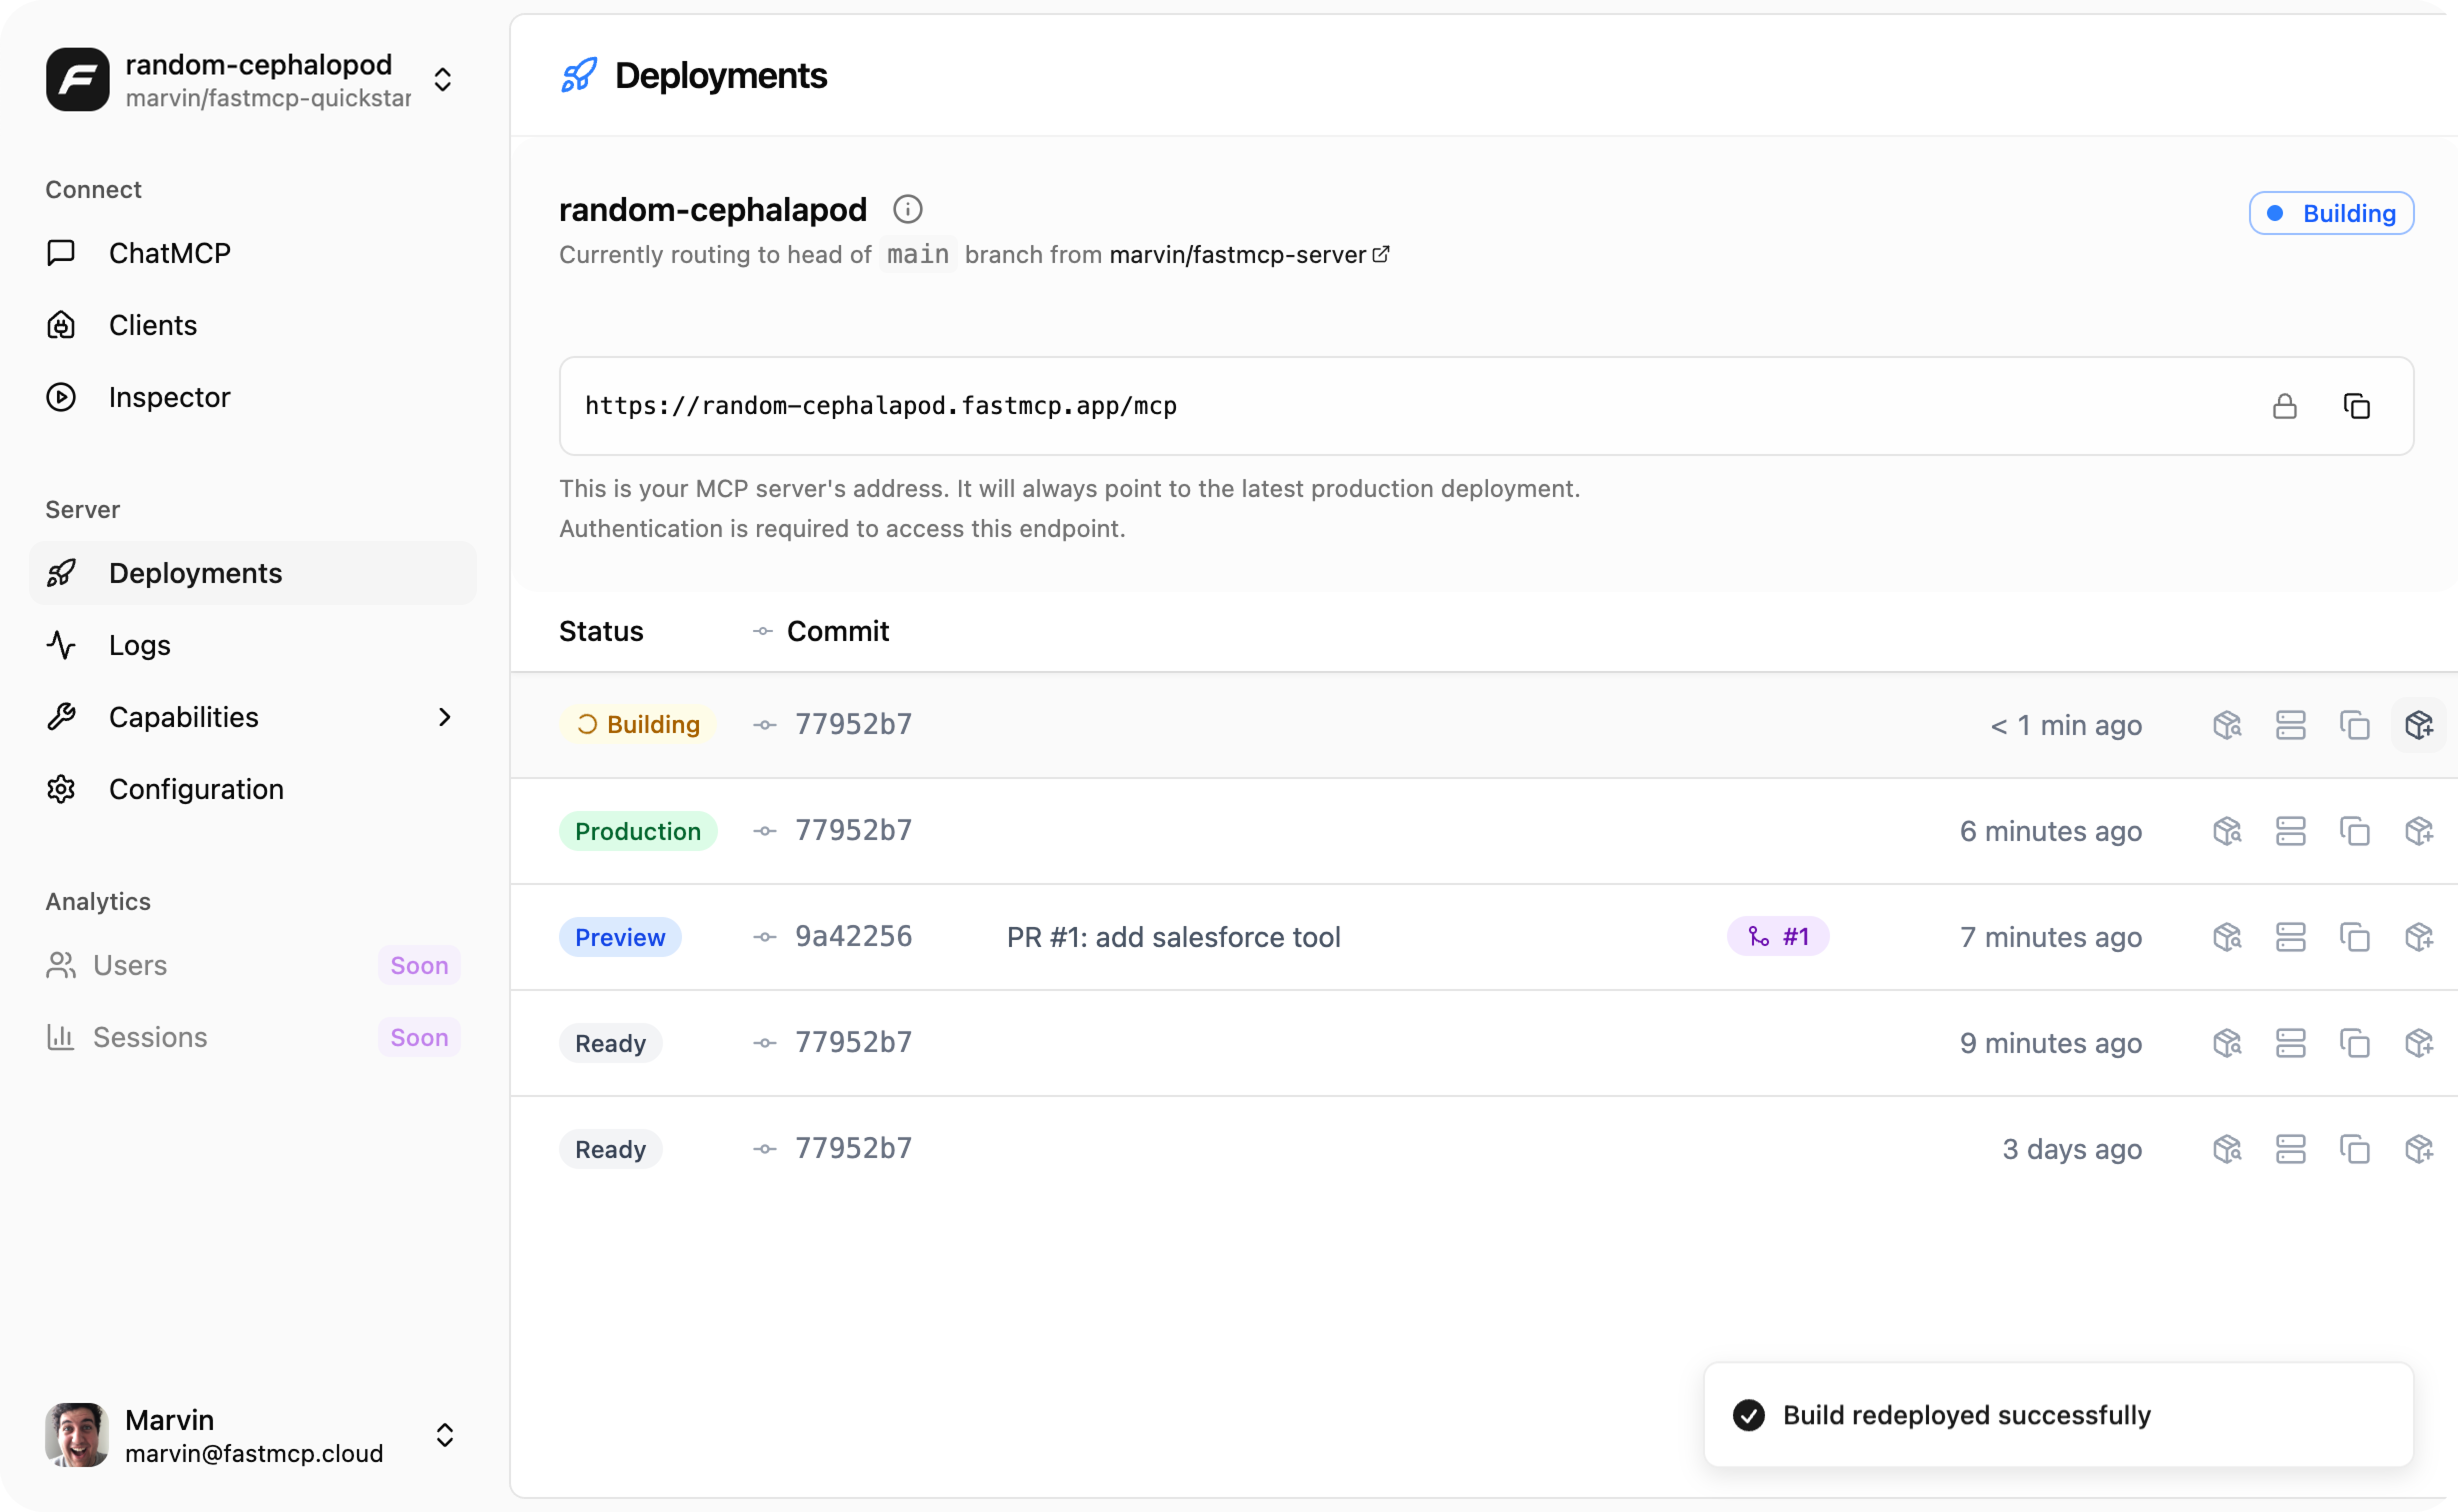Image resolution: width=2458 pixels, height=1512 pixels.
Task: Switch to the Deployments section
Action: tap(195, 572)
